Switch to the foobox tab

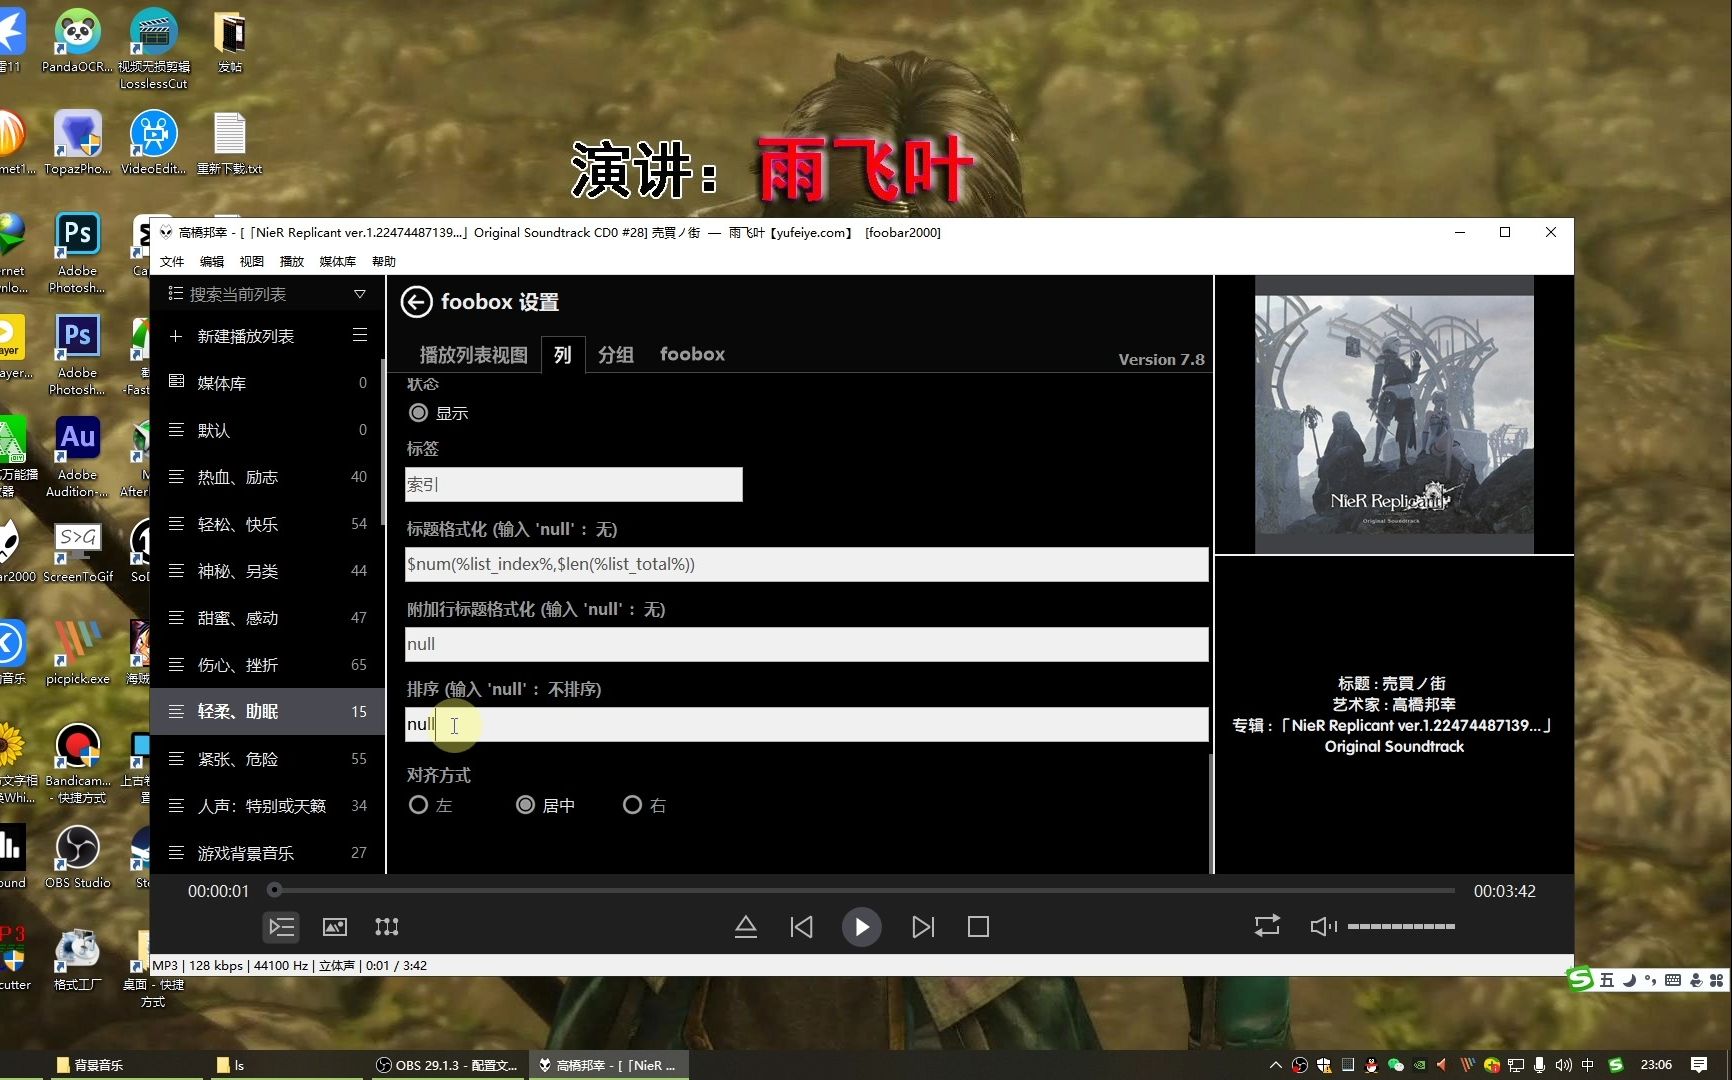692,354
